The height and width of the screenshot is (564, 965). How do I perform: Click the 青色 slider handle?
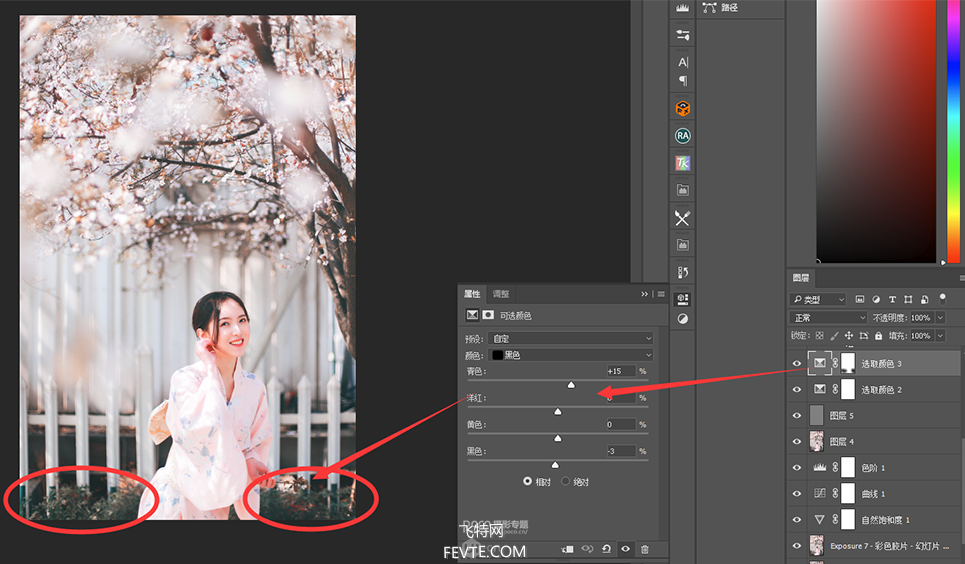(x=571, y=384)
